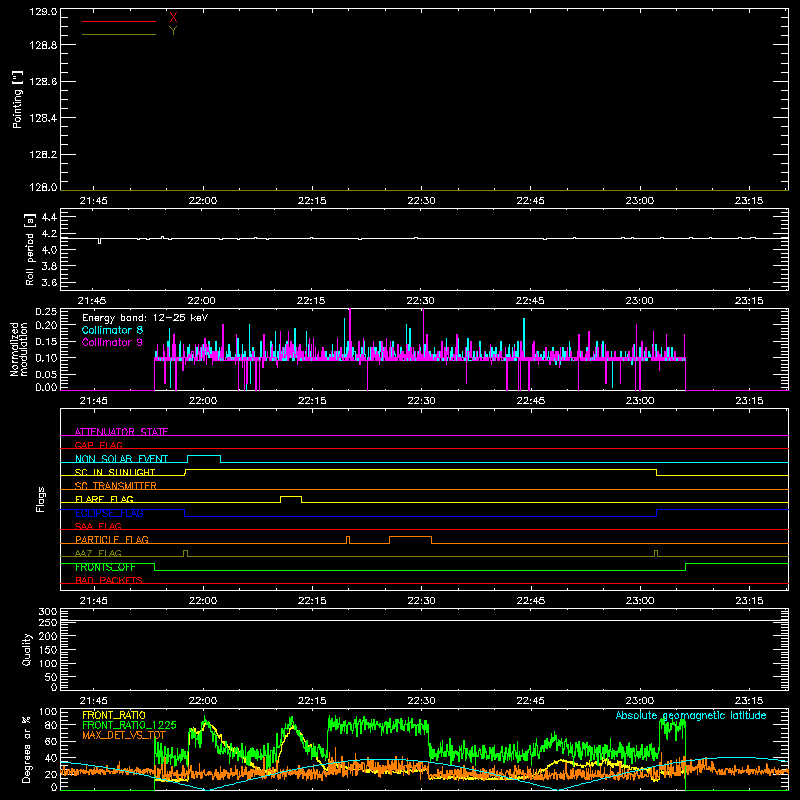Click the FLARE_FLAG label
The height and width of the screenshot is (800, 800).
pyautogui.click(x=104, y=499)
